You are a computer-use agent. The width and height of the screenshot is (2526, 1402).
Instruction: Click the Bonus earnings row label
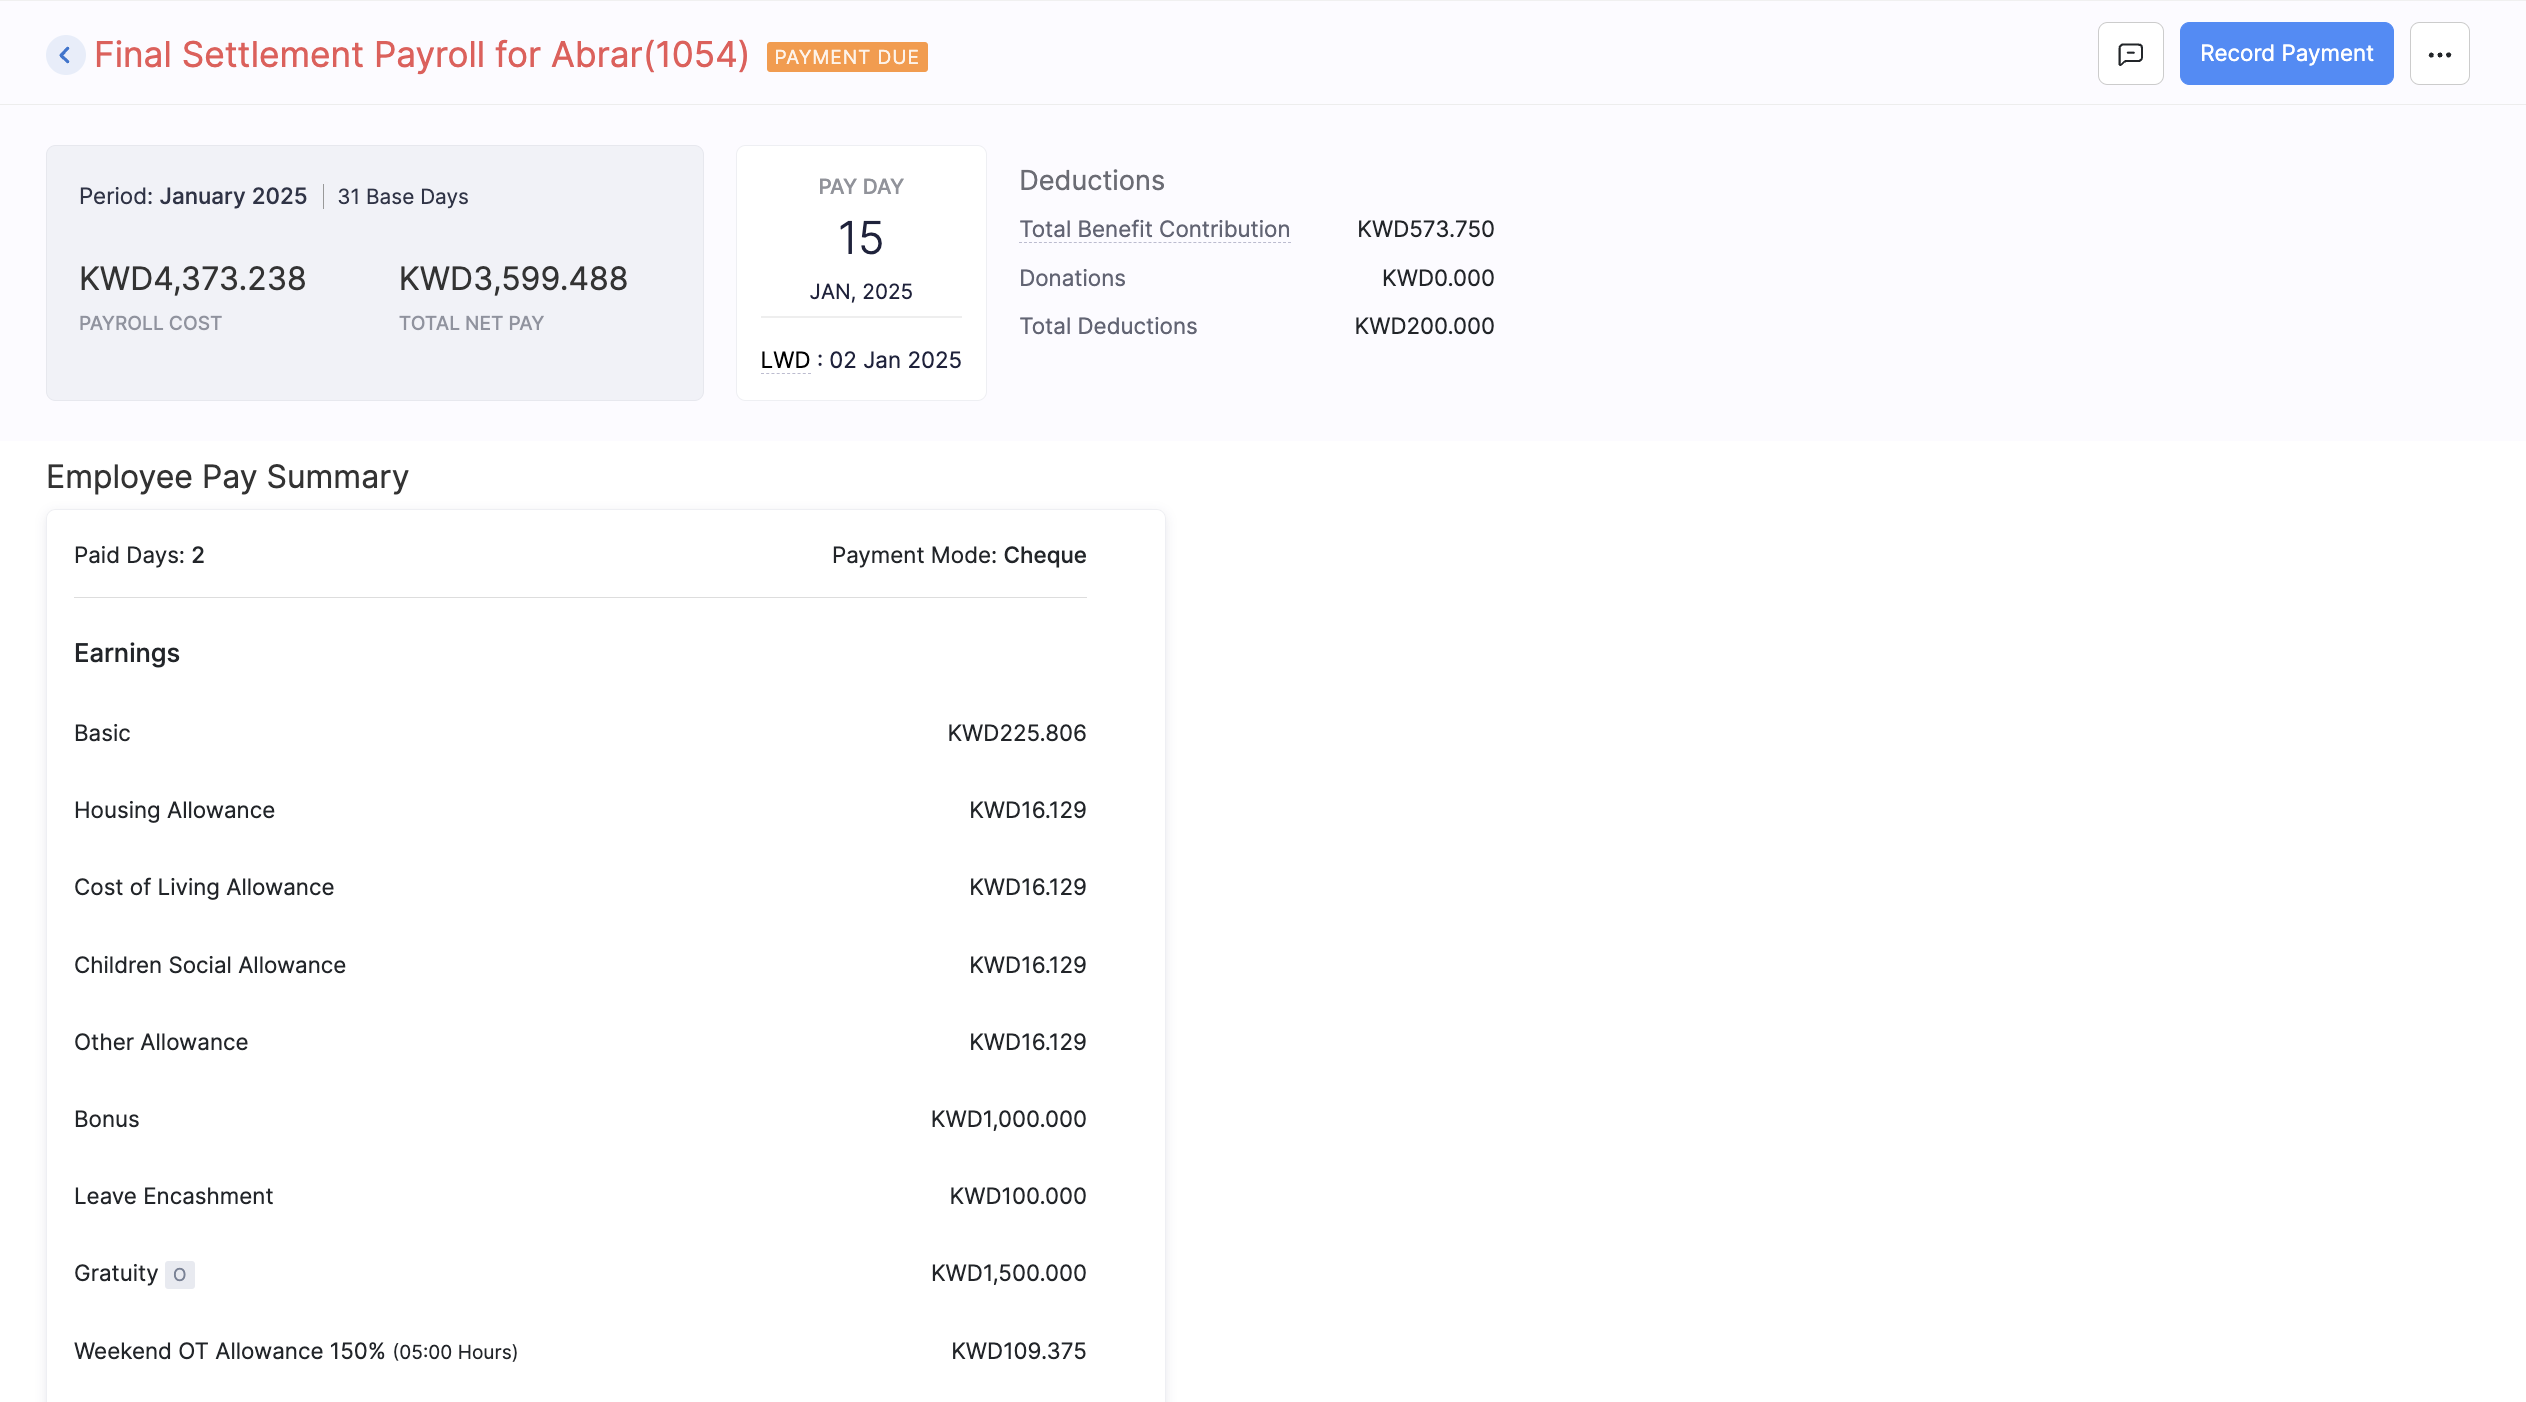point(106,1119)
